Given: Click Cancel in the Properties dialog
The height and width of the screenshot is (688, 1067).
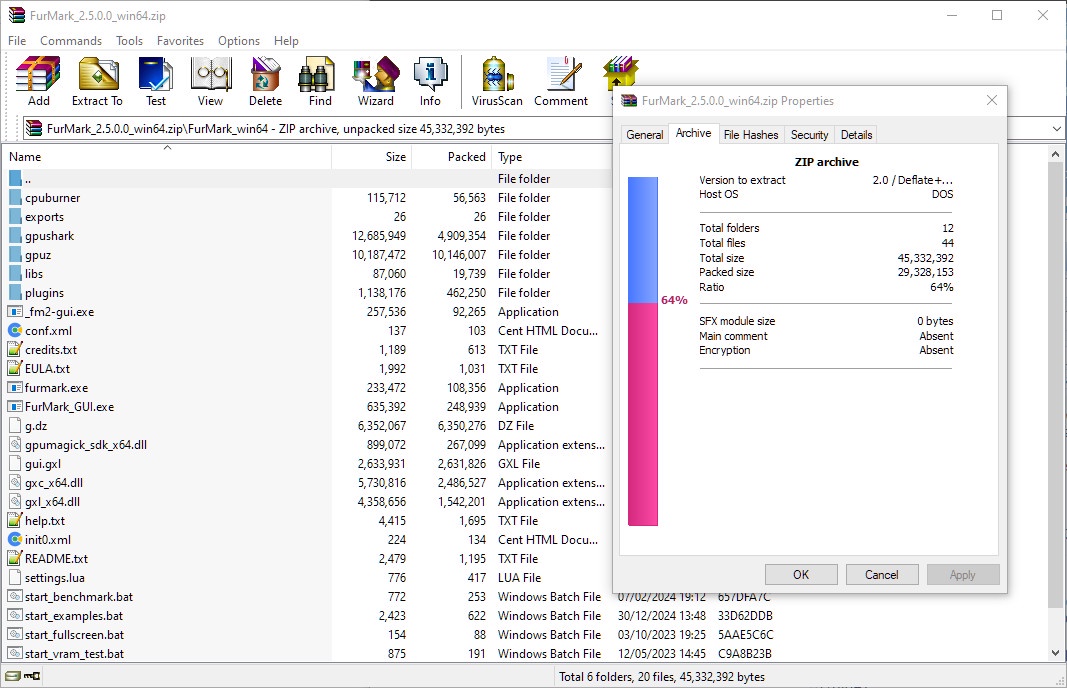Looking at the screenshot, I should click(882, 575).
